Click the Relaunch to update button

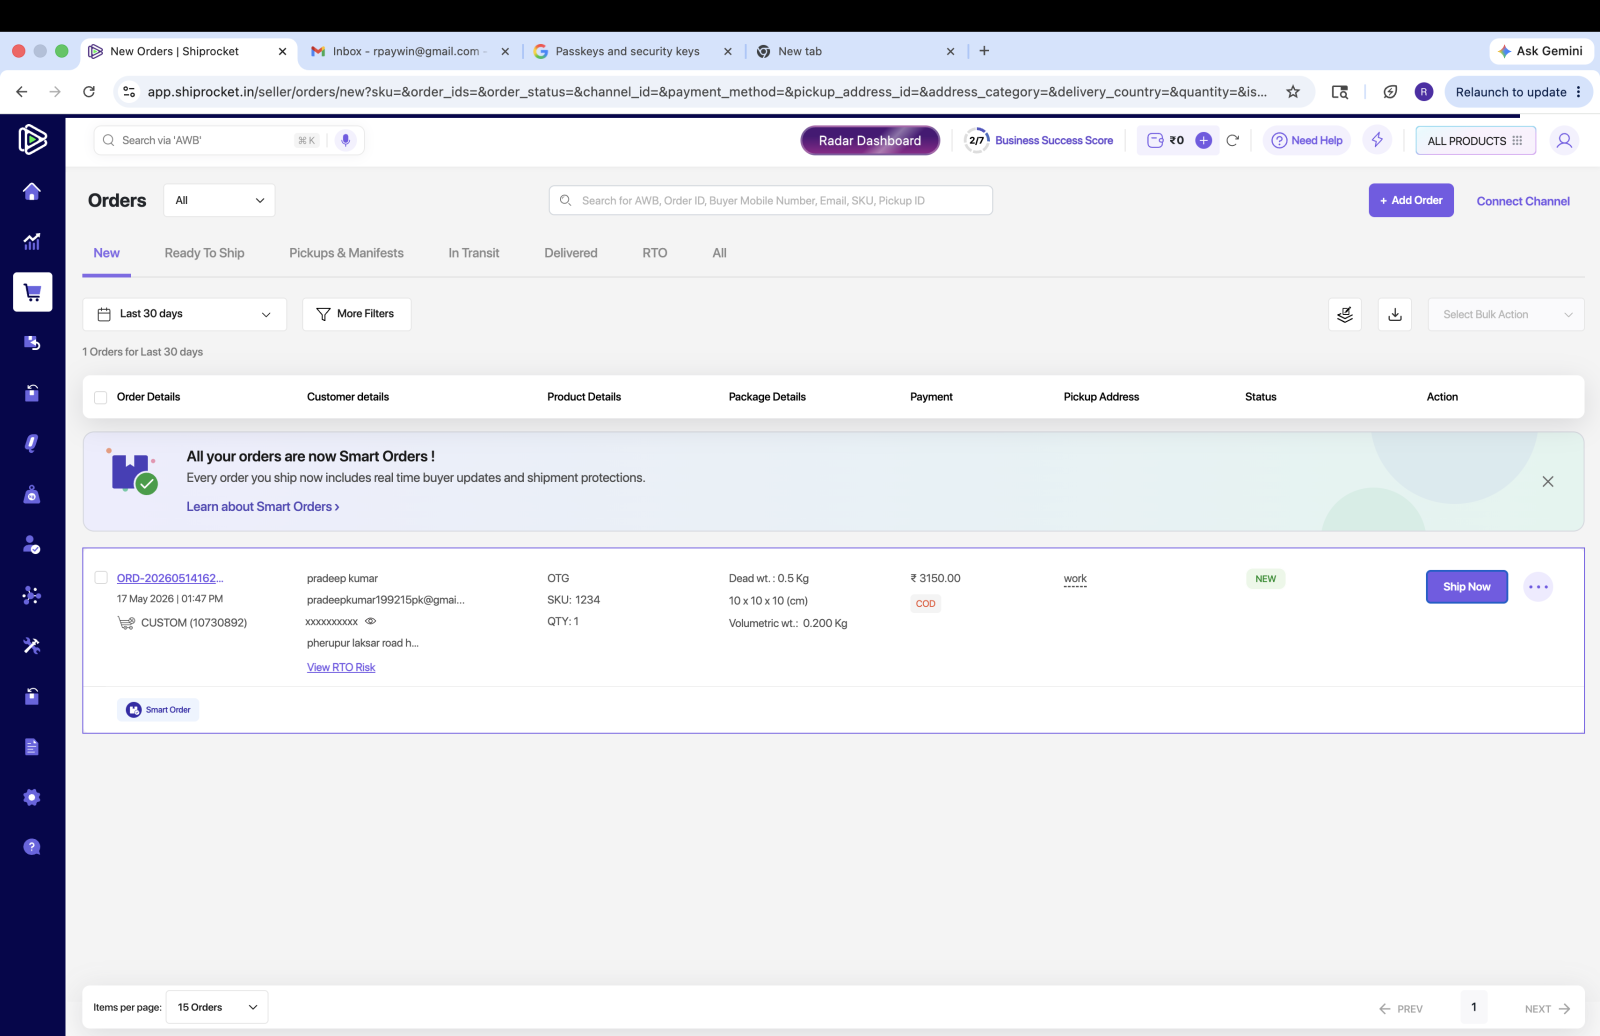click(x=1518, y=92)
